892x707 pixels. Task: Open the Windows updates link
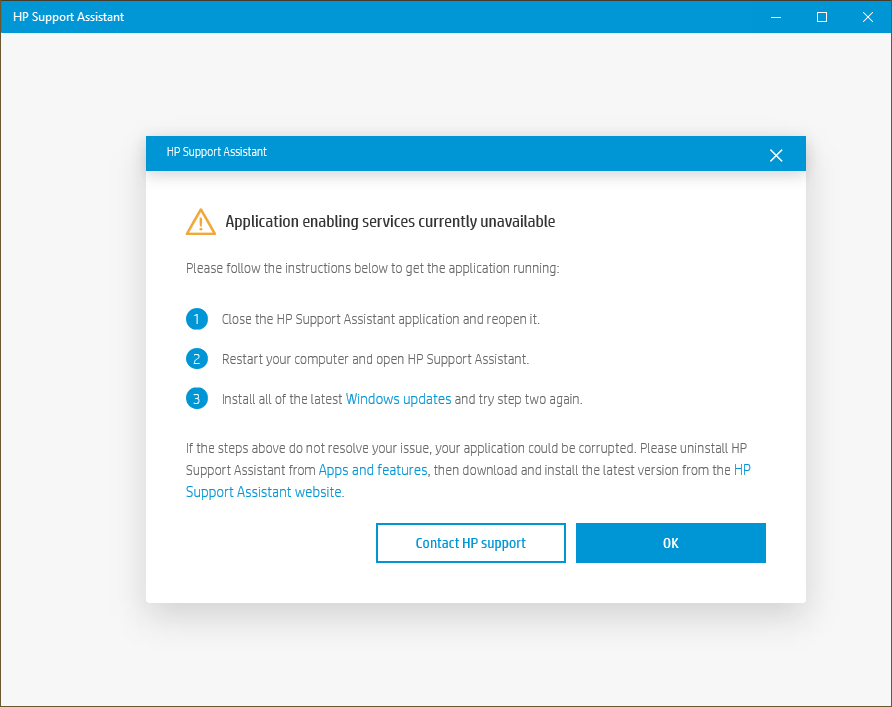click(x=398, y=399)
